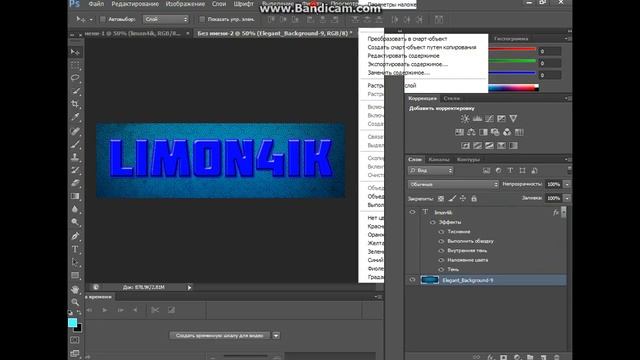Hide the Тень effect
Image resolution: width=640 pixels, height=360 pixels.
point(441,269)
